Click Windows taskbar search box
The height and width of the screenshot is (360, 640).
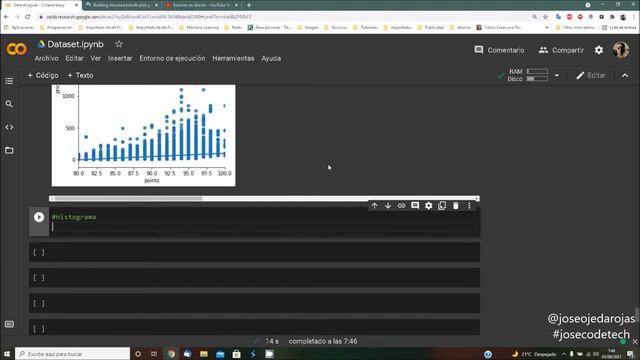tap(73, 354)
